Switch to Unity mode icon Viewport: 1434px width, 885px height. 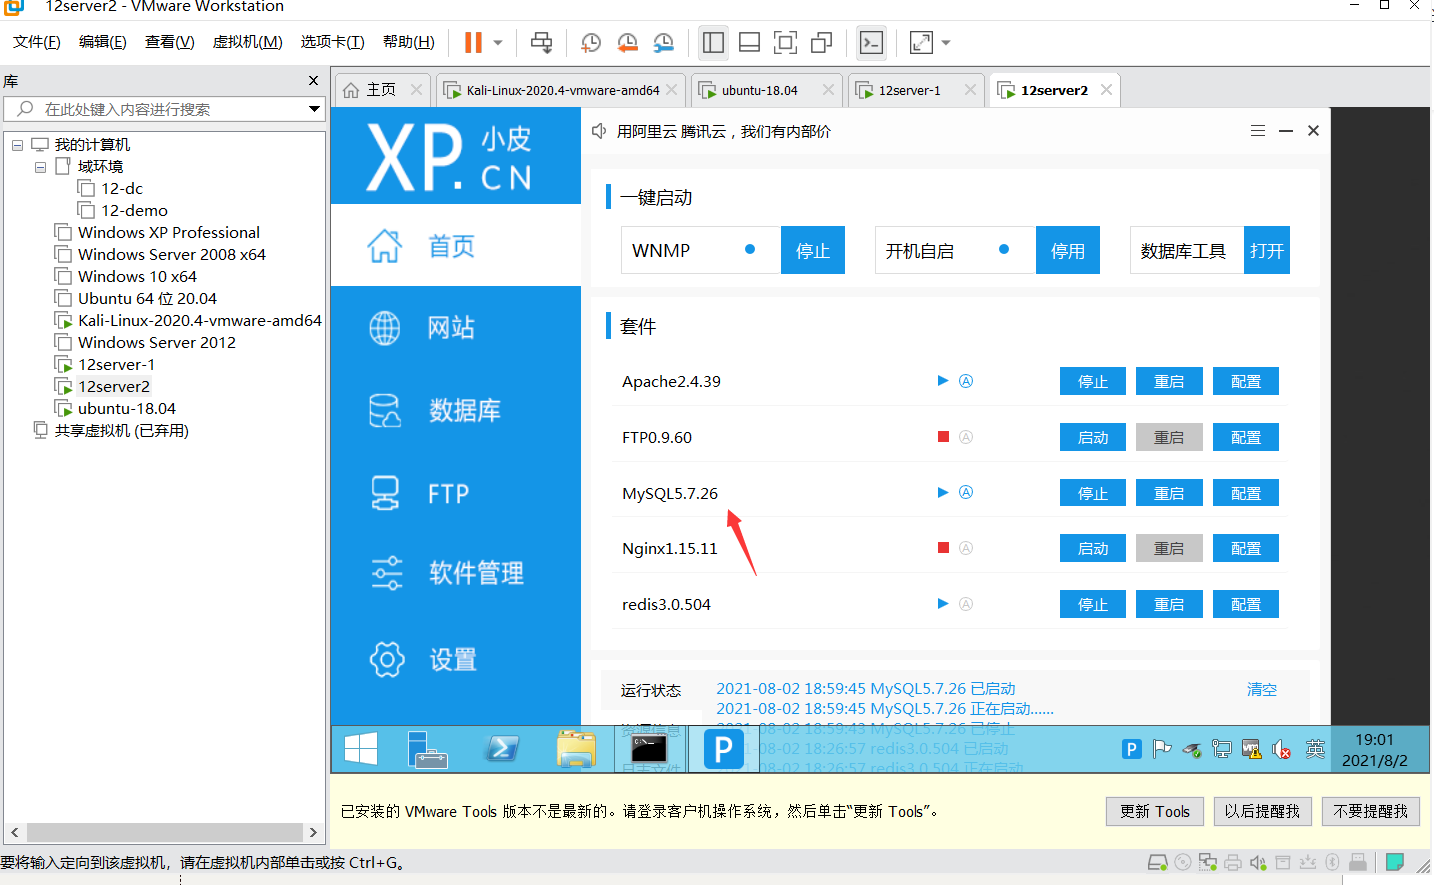tap(821, 42)
